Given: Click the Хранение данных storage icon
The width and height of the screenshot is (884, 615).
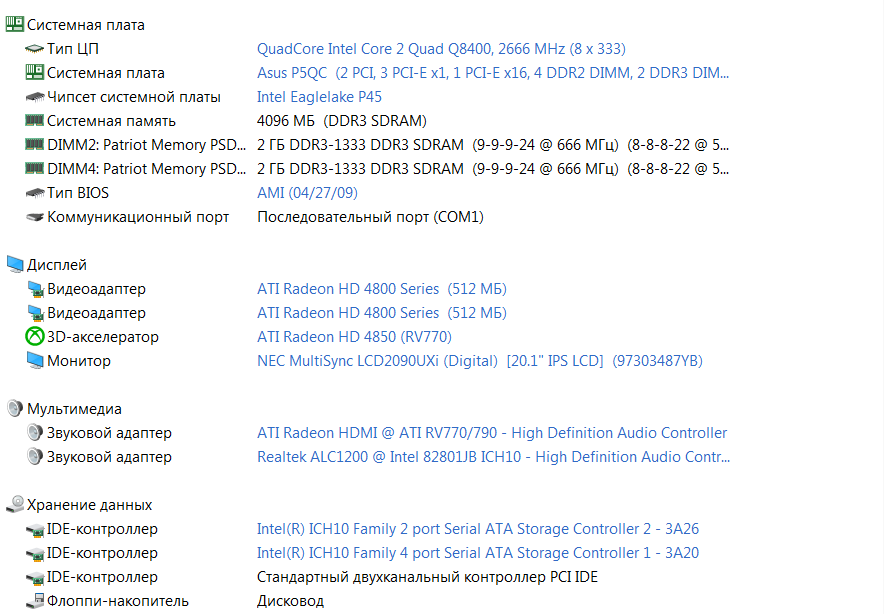Looking at the screenshot, I should pos(15,505).
